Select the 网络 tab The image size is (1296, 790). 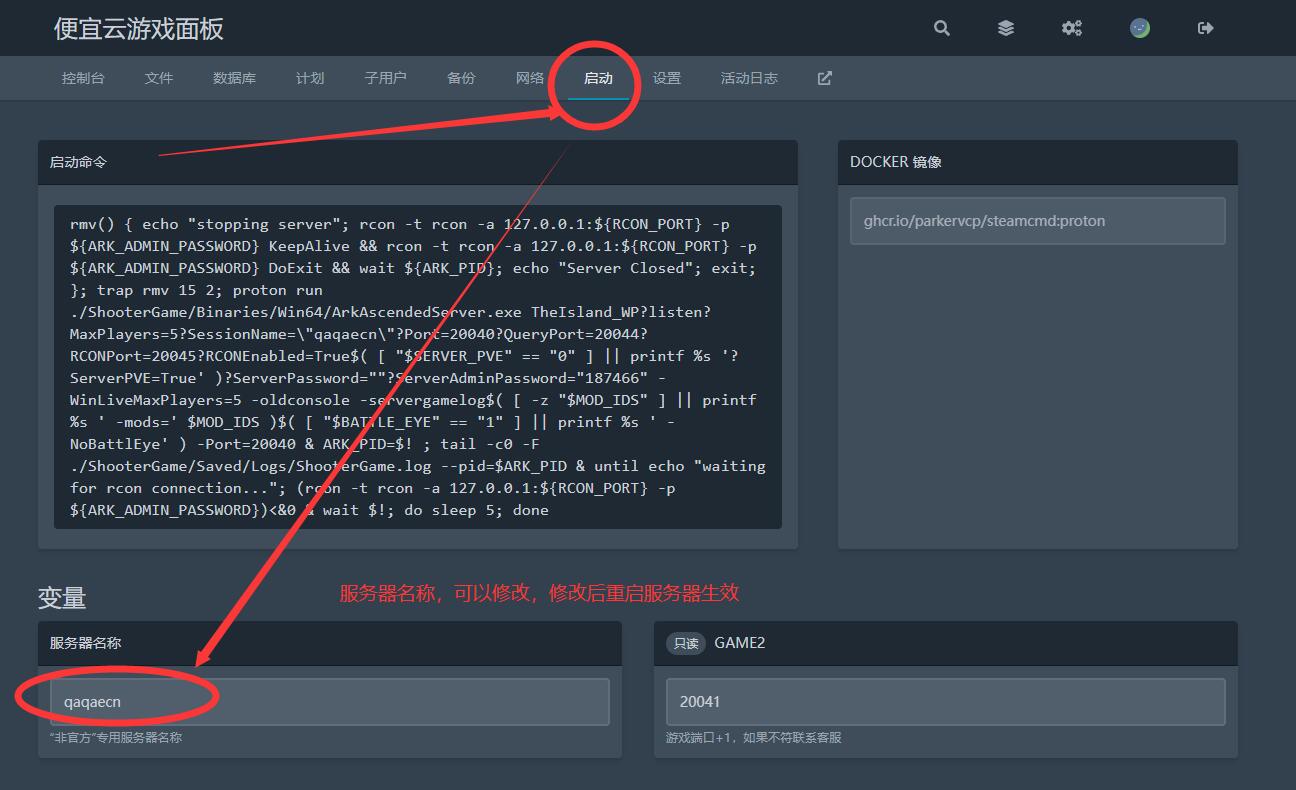[x=530, y=78]
